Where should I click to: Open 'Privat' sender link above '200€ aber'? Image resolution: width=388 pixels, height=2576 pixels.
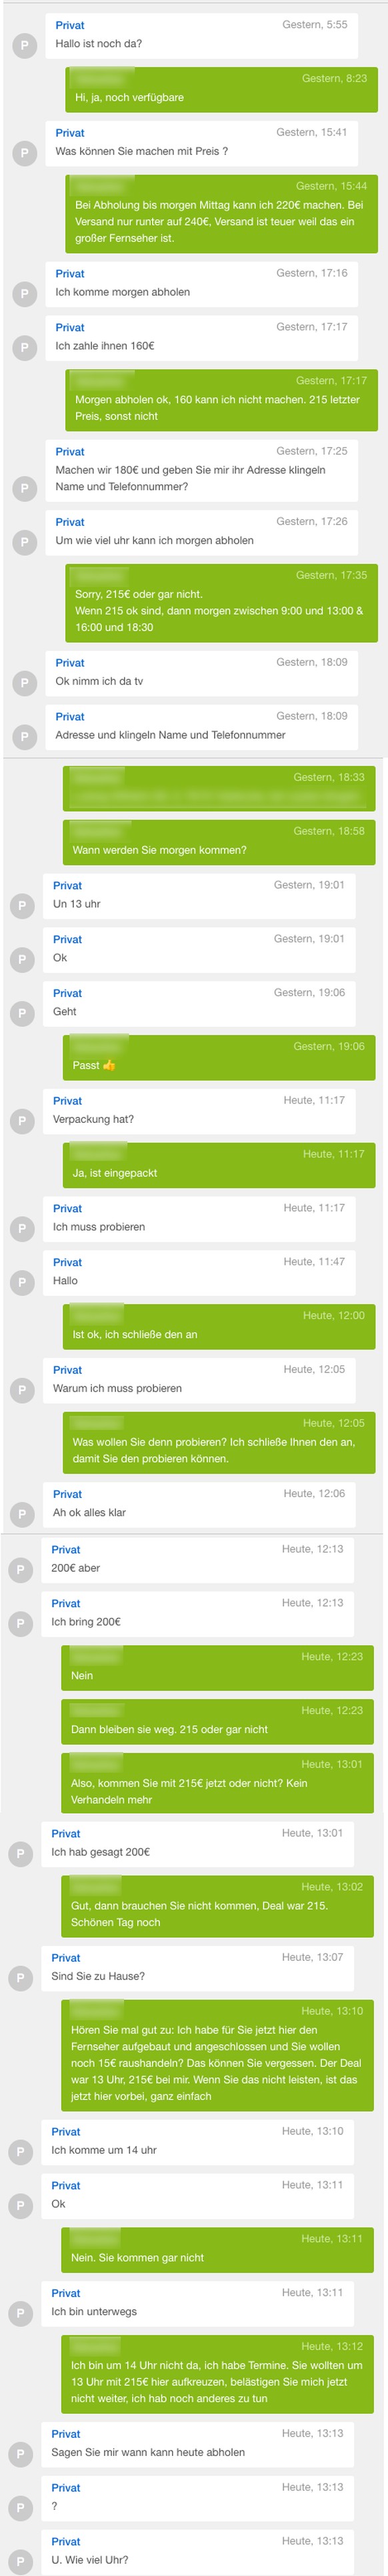coord(66,1549)
